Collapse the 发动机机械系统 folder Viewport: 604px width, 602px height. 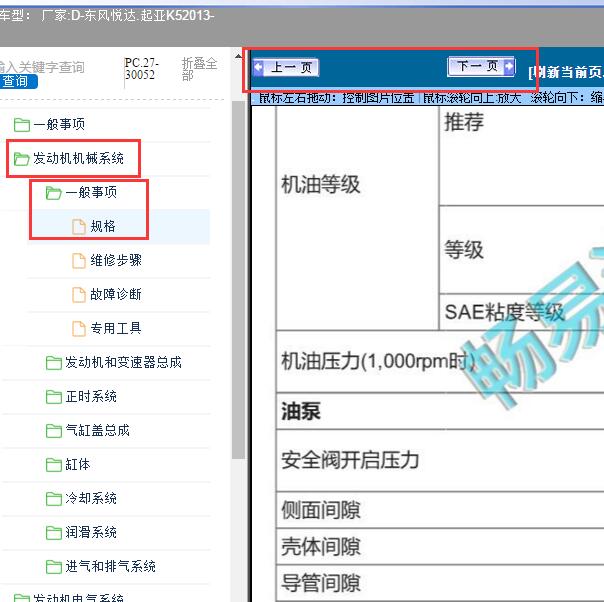coord(78,158)
